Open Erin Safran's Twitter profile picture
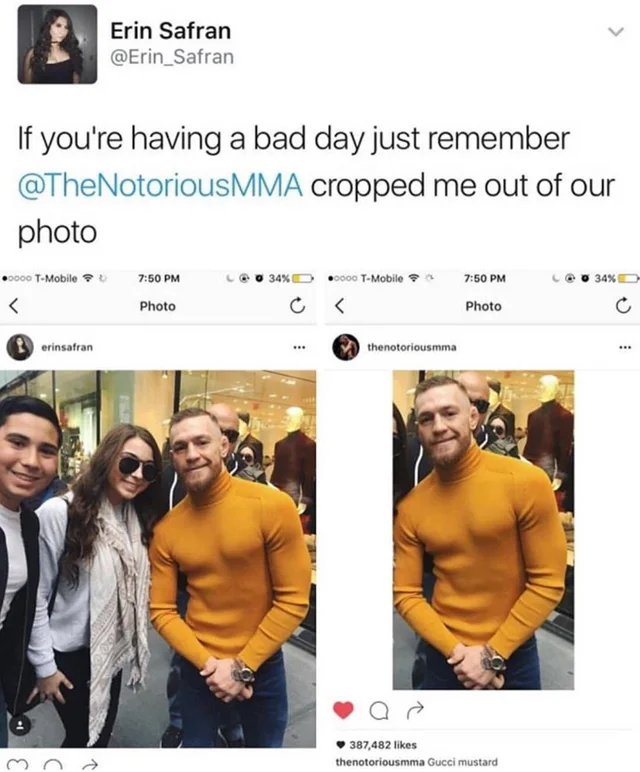The image size is (640, 772). [x=57, y=44]
